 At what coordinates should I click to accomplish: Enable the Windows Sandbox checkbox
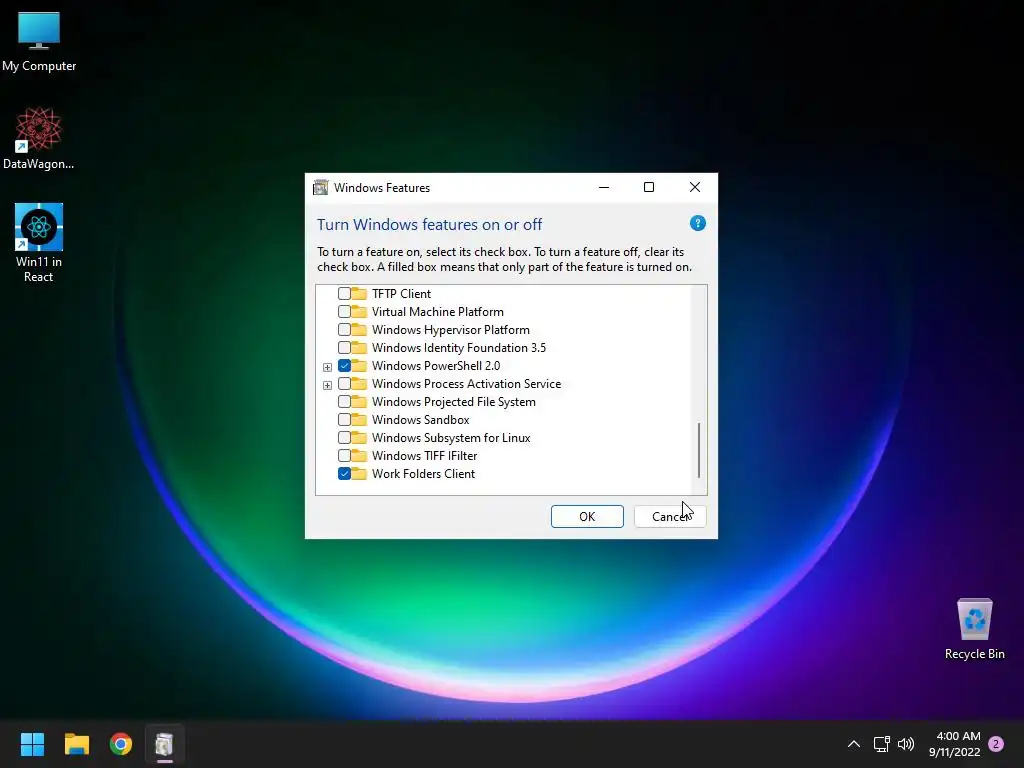[x=344, y=419]
